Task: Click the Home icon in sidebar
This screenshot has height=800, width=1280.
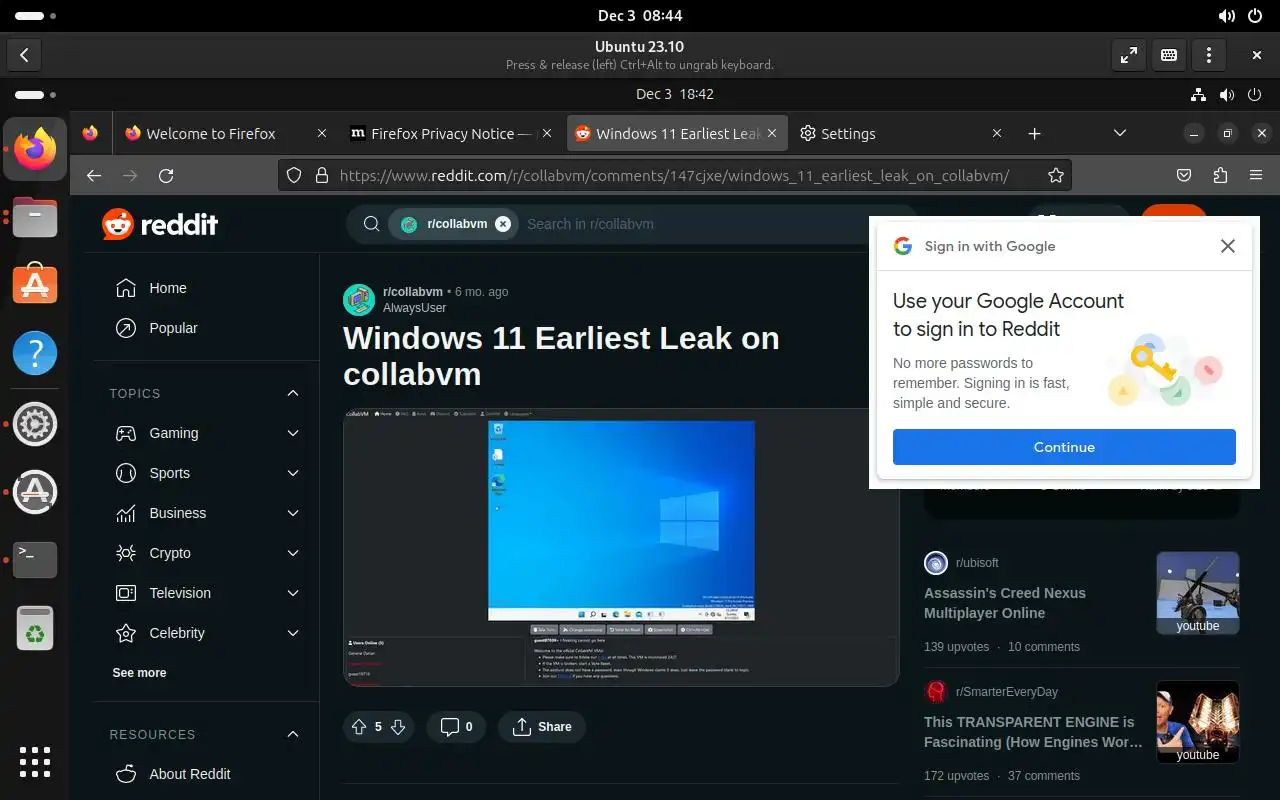Action: coord(126,288)
